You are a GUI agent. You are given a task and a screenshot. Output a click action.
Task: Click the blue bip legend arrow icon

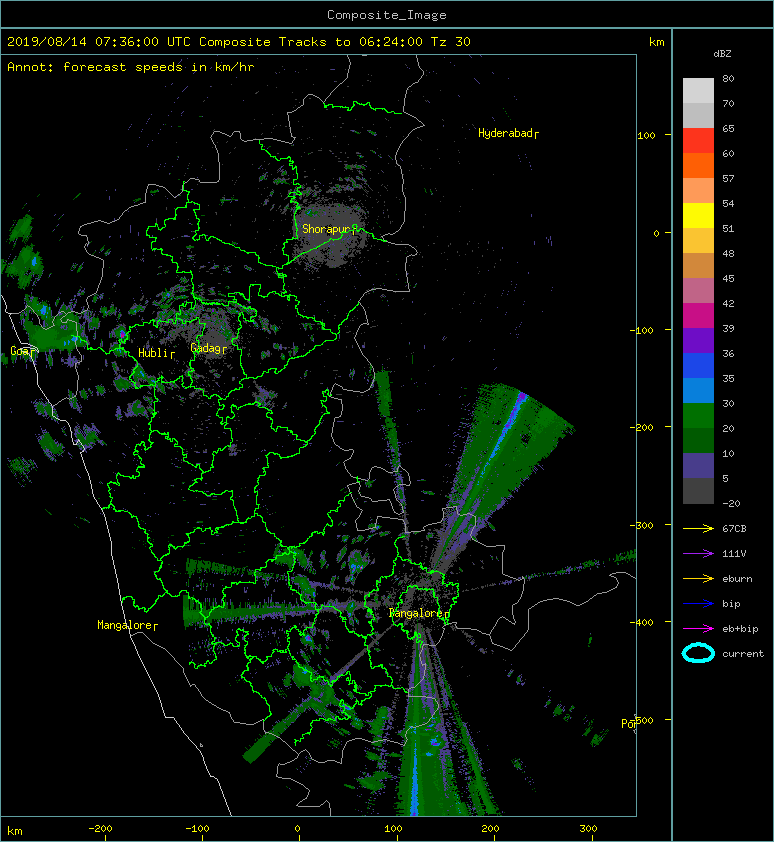click(698, 604)
